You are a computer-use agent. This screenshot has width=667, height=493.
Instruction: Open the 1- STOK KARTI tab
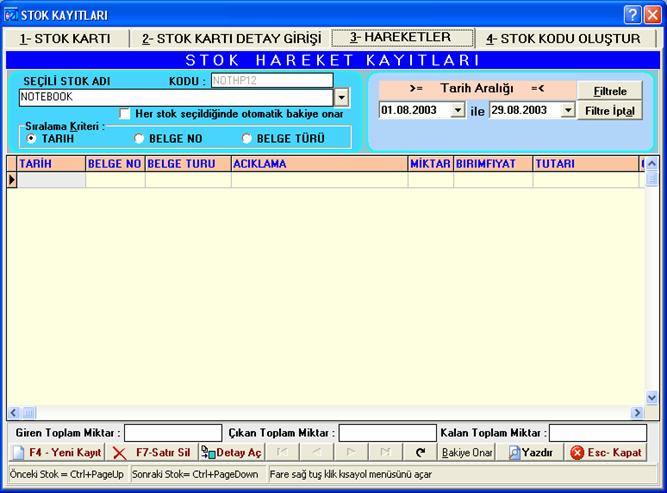tap(65, 39)
